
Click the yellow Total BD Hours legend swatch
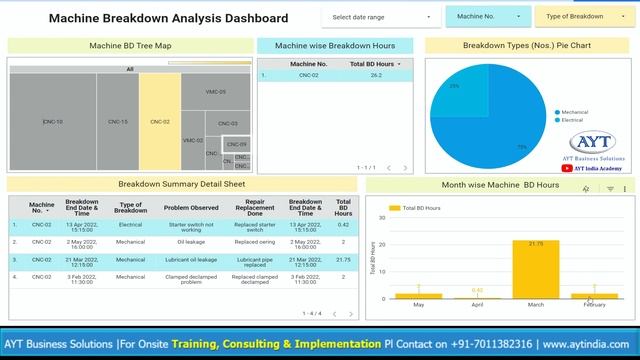point(394,208)
